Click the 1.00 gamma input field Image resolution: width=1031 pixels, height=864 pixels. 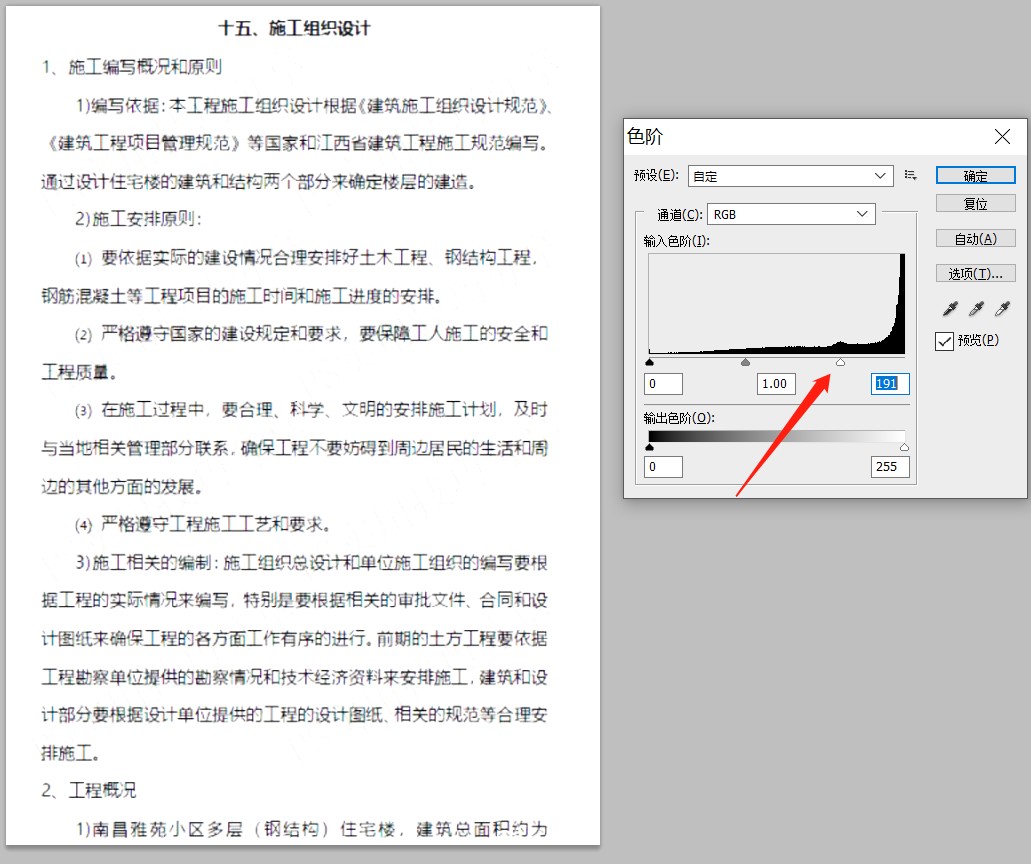pyautogui.click(x=776, y=383)
